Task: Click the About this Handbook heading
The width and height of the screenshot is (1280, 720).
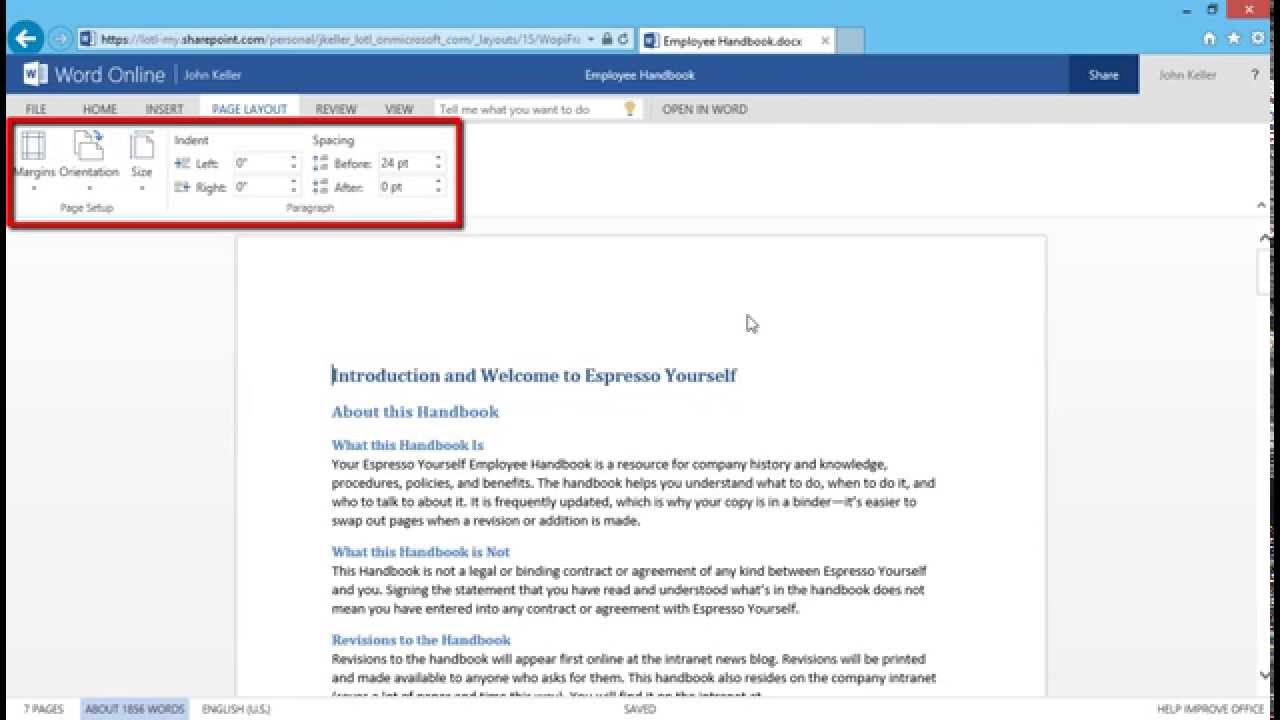Action: click(x=415, y=412)
